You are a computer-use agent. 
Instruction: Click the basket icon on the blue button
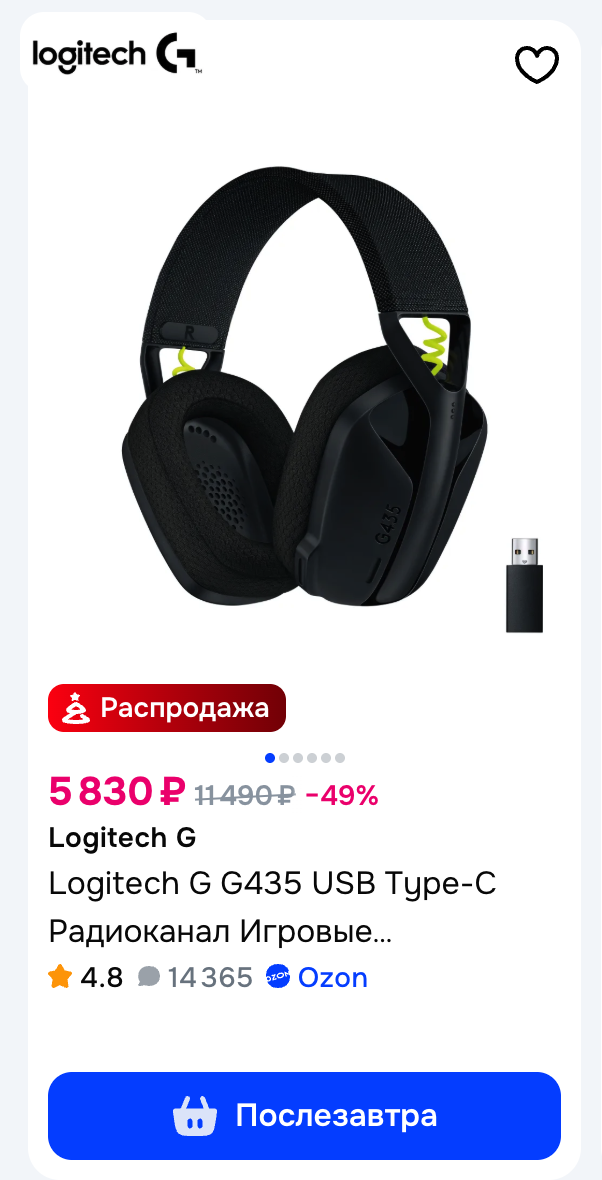pos(195,1115)
